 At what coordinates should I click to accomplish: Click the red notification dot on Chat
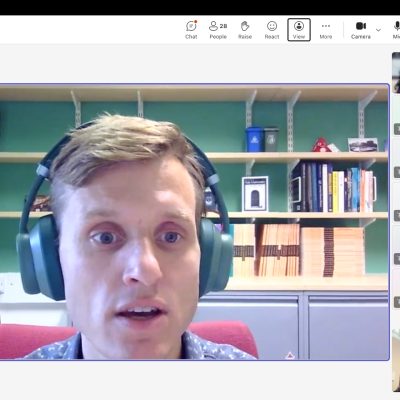[x=196, y=22]
